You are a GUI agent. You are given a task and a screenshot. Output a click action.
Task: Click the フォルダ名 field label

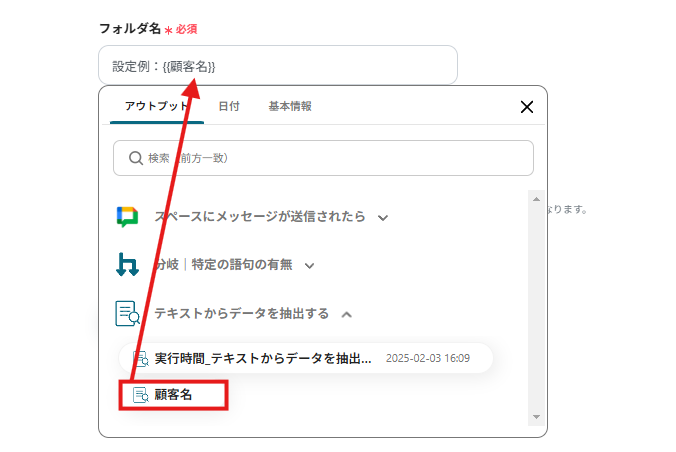[130, 28]
